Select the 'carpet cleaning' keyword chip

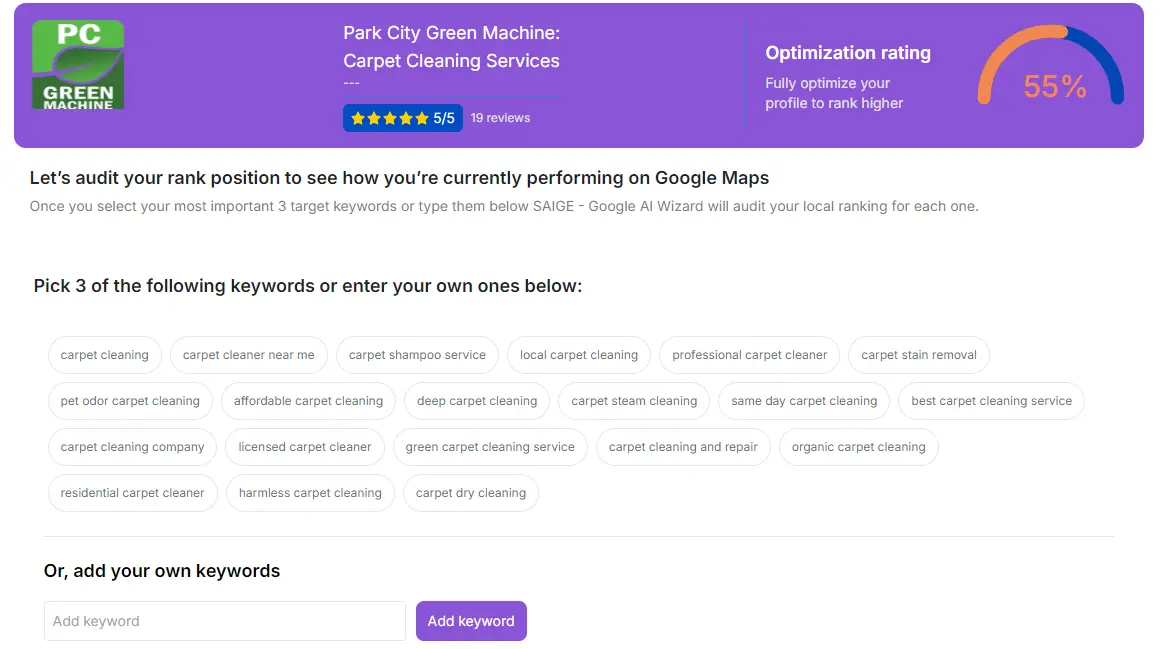pos(104,355)
